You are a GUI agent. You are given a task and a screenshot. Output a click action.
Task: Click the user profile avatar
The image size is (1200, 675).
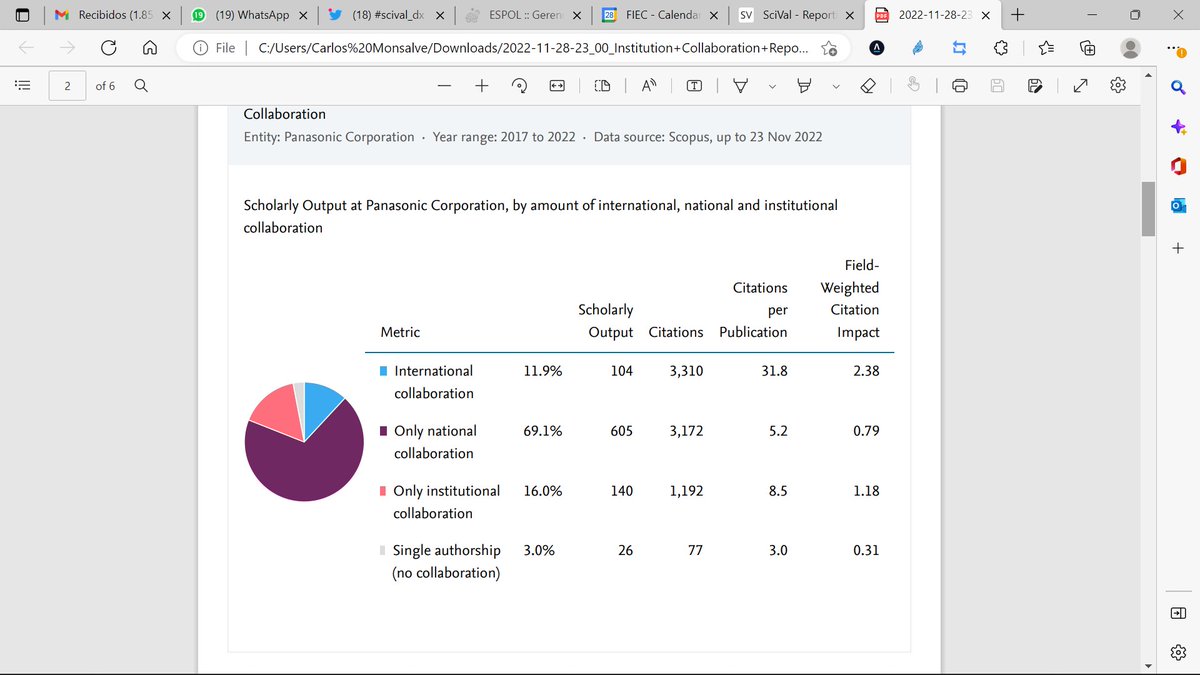coord(1131,48)
